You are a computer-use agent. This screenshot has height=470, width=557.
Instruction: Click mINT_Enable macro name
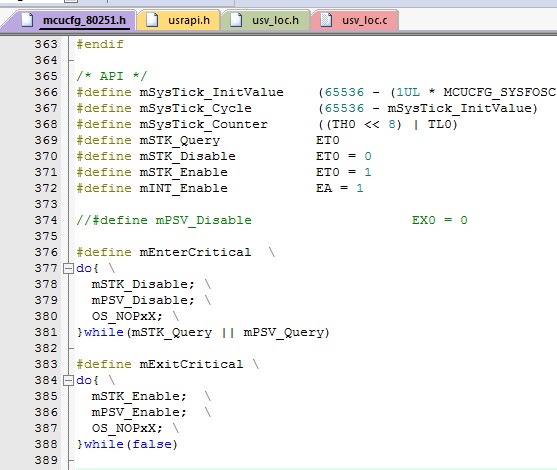click(184, 188)
